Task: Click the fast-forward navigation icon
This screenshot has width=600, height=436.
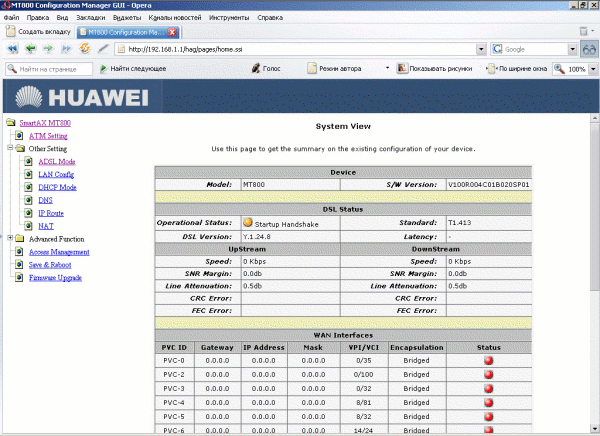Action: point(66,49)
